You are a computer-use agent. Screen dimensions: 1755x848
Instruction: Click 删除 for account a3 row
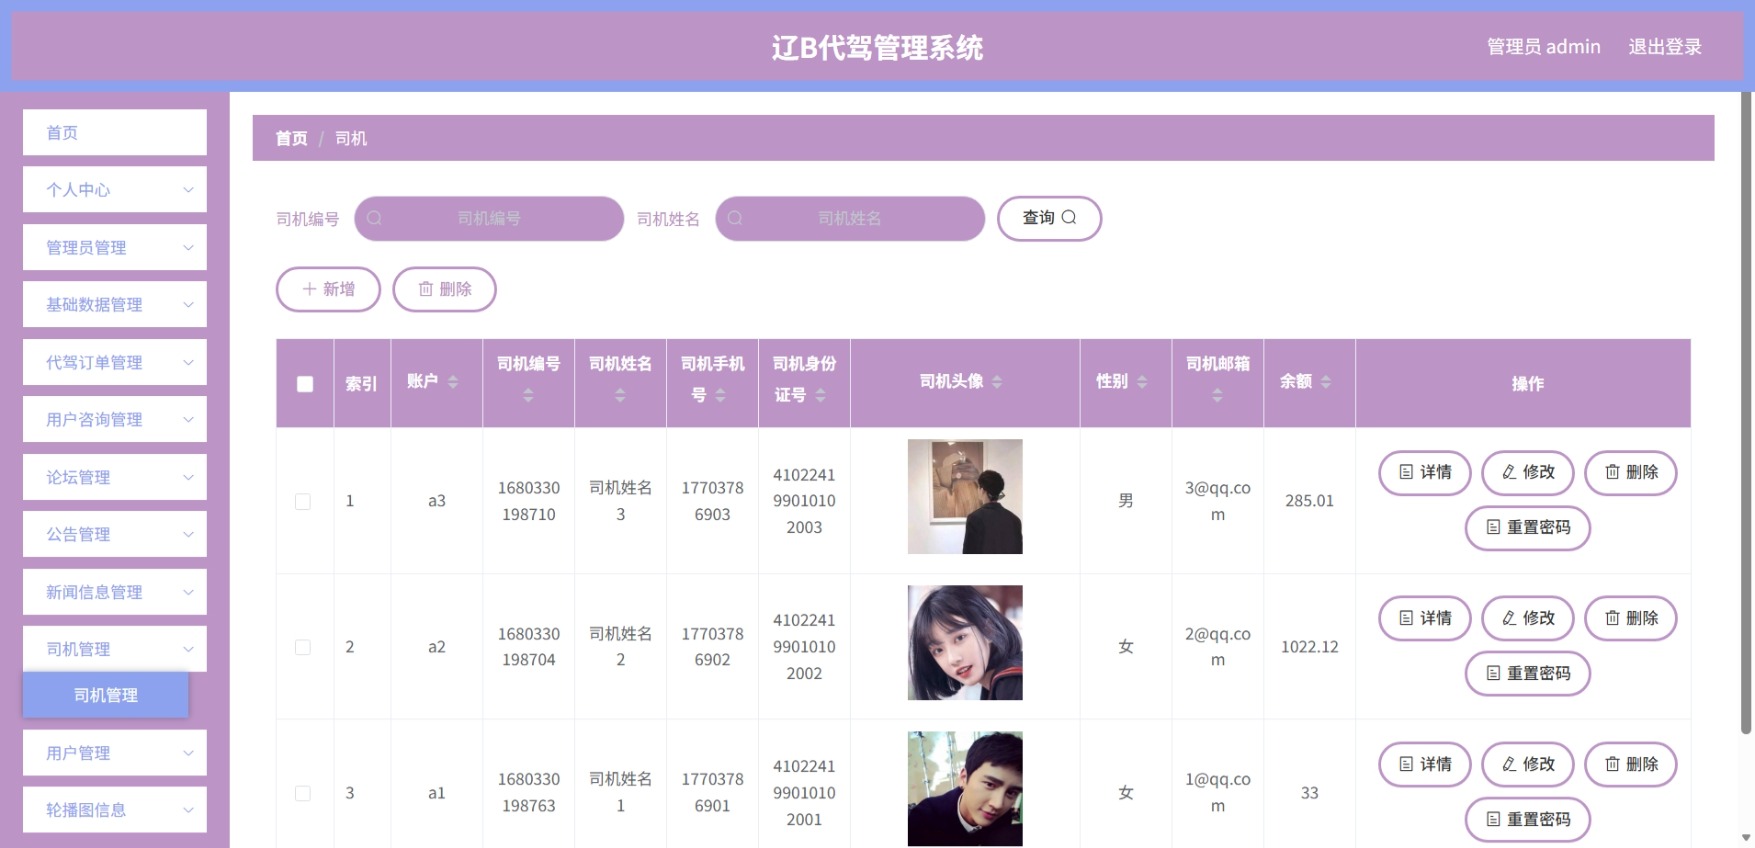(x=1631, y=473)
